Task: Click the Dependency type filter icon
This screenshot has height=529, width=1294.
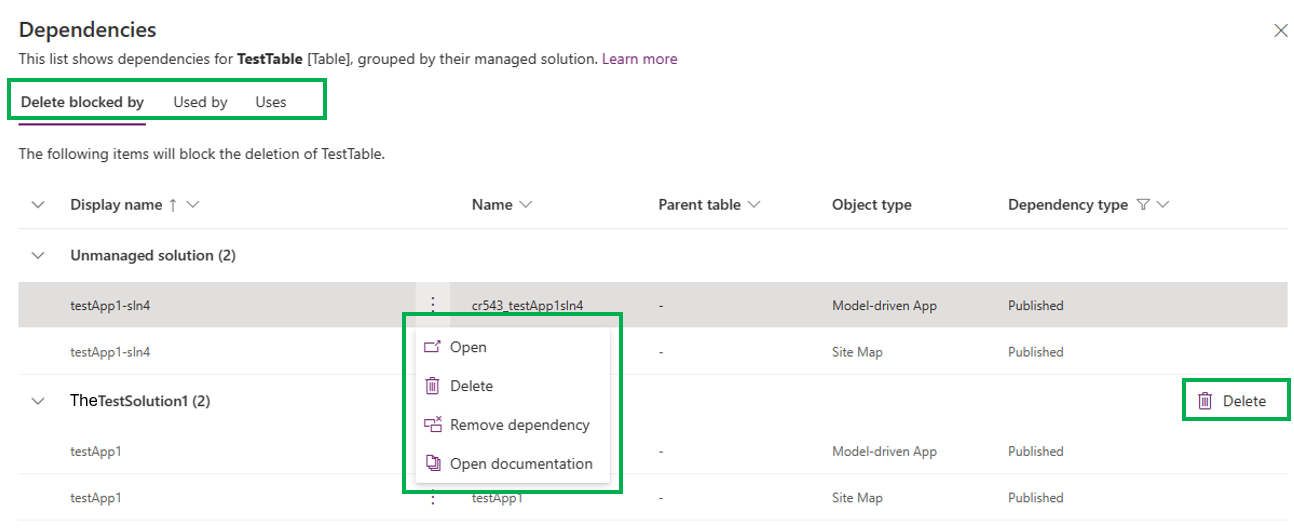Action: (1142, 205)
